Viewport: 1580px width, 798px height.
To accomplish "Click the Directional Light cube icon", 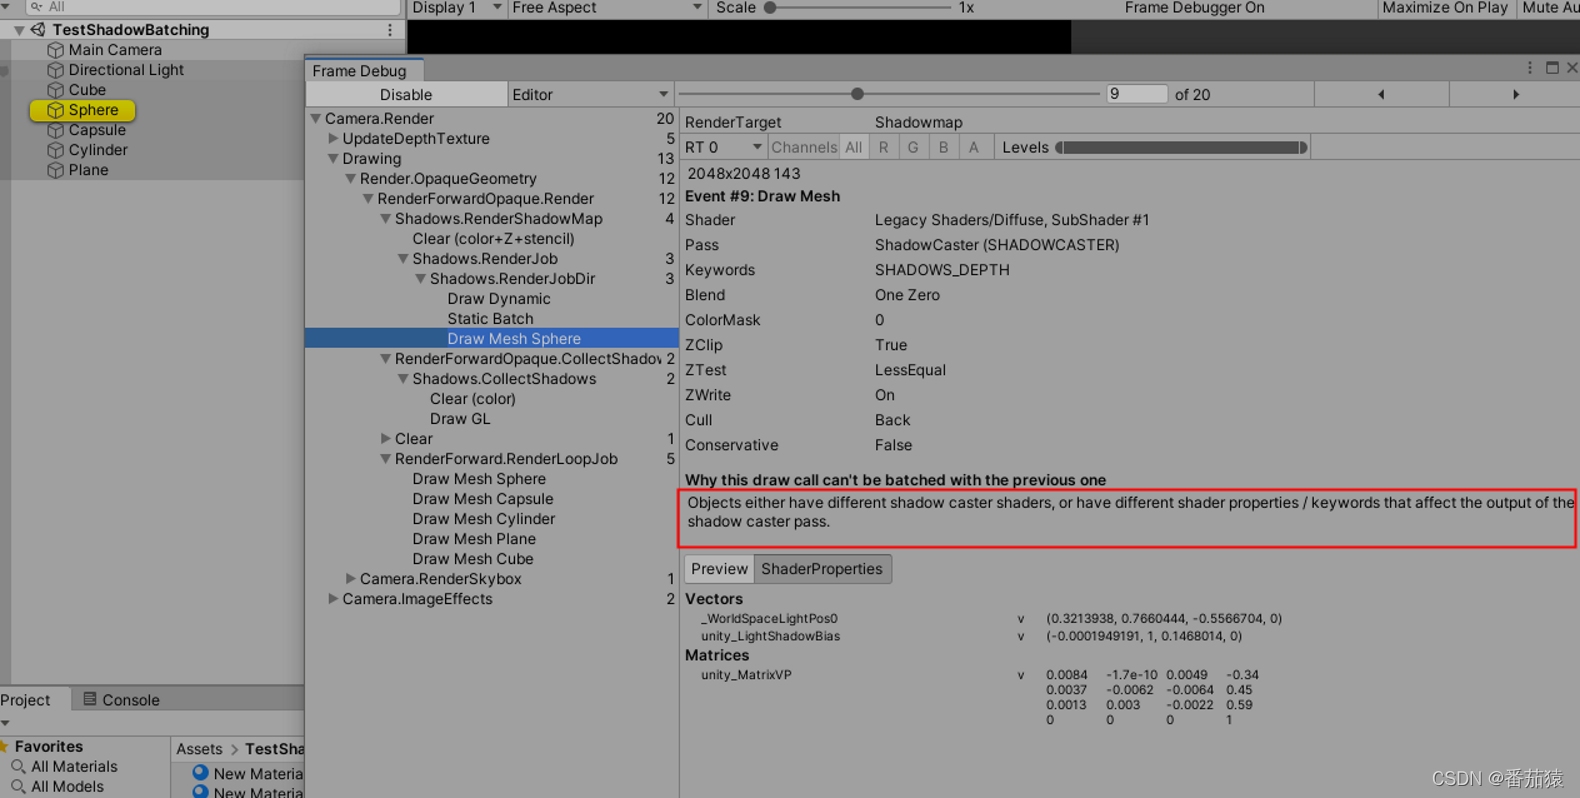I will click(x=56, y=70).
